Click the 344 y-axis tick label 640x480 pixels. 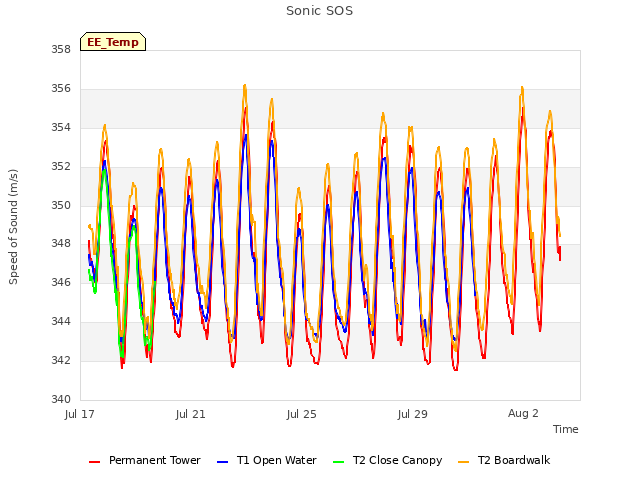tap(61, 322)
